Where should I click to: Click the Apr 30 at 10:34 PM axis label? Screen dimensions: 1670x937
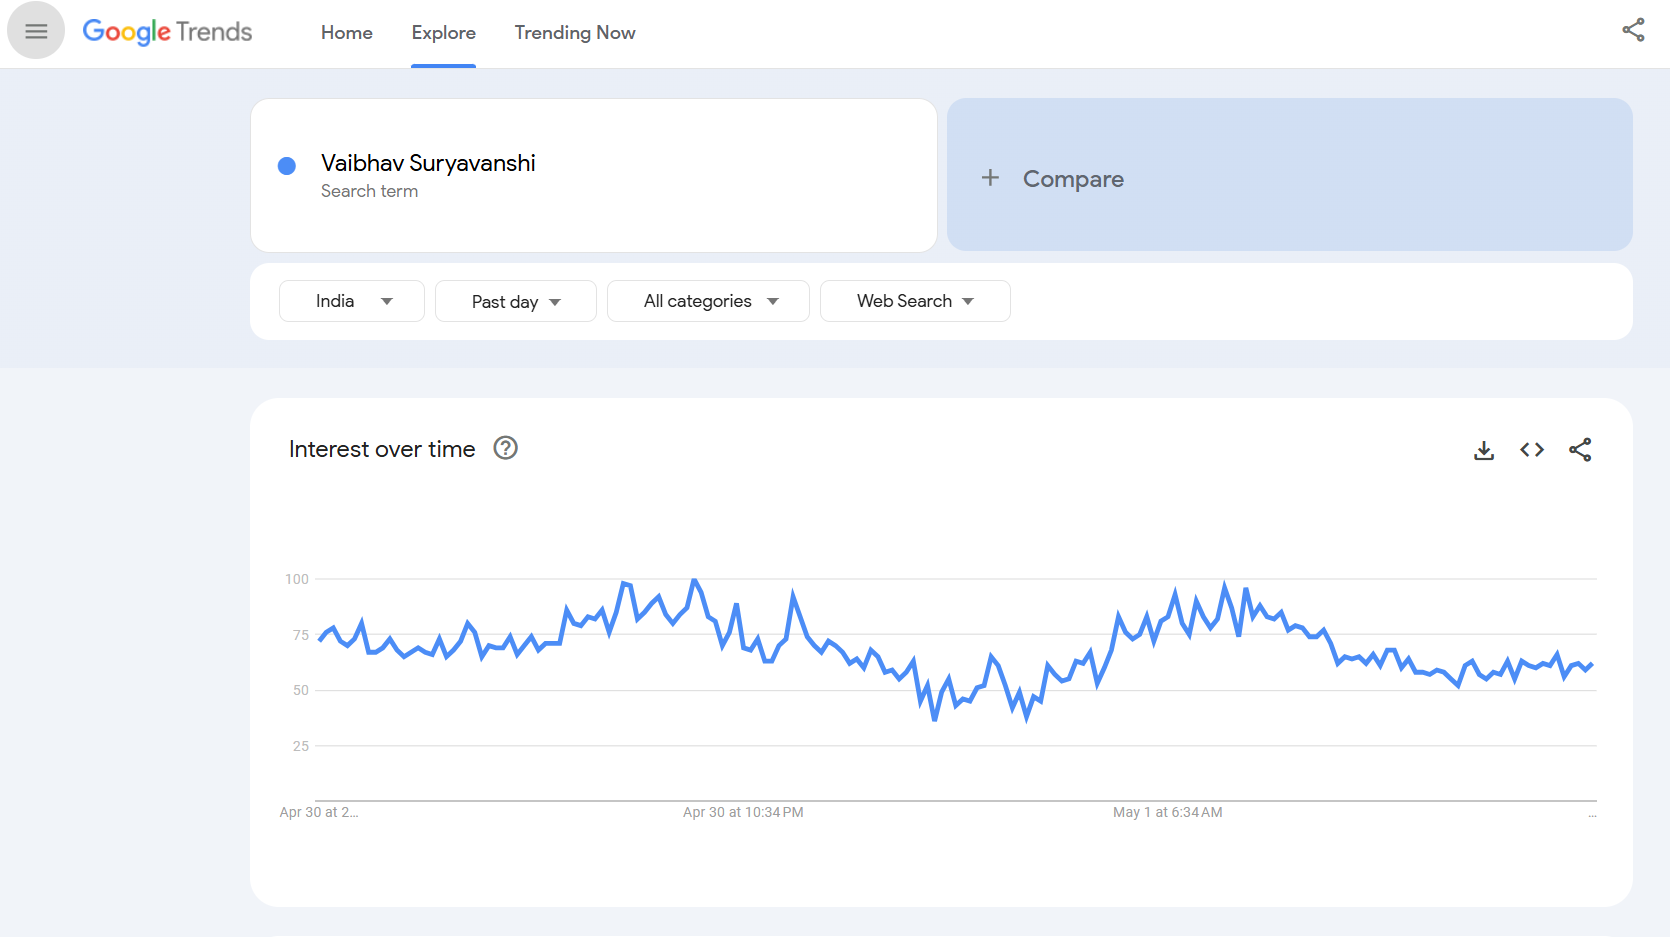(743, 812)
